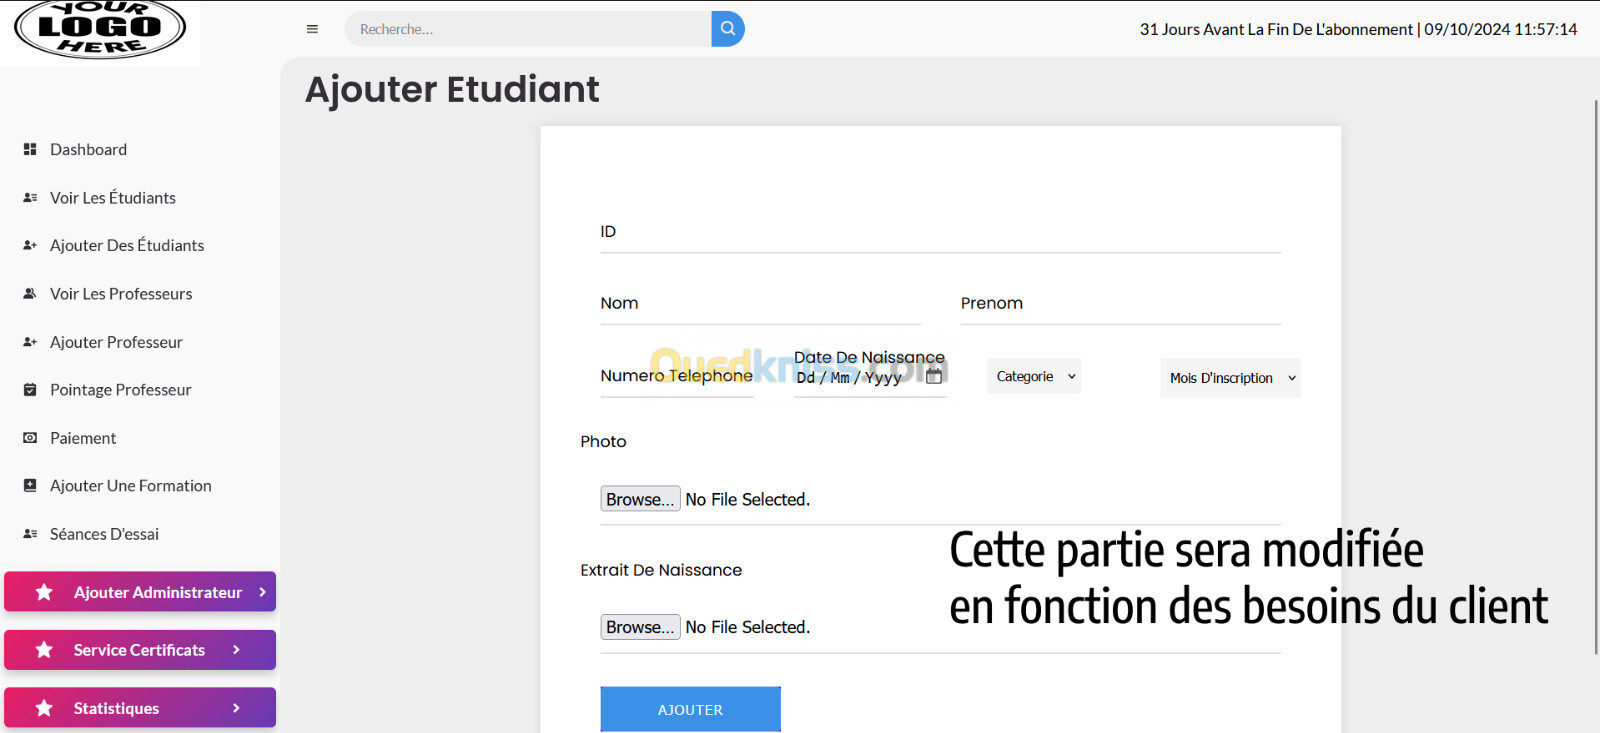Click the Voir Les Étudiants list icon
This screenshot has width=1600, height=733.
(x=30, y=198)
